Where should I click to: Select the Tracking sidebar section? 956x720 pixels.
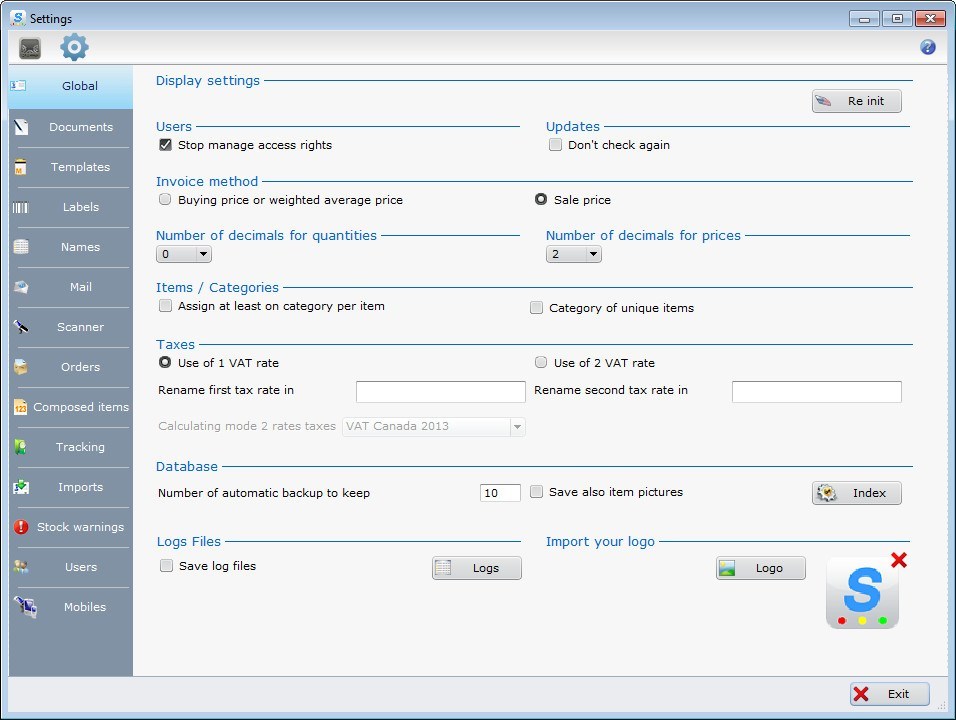79,447
